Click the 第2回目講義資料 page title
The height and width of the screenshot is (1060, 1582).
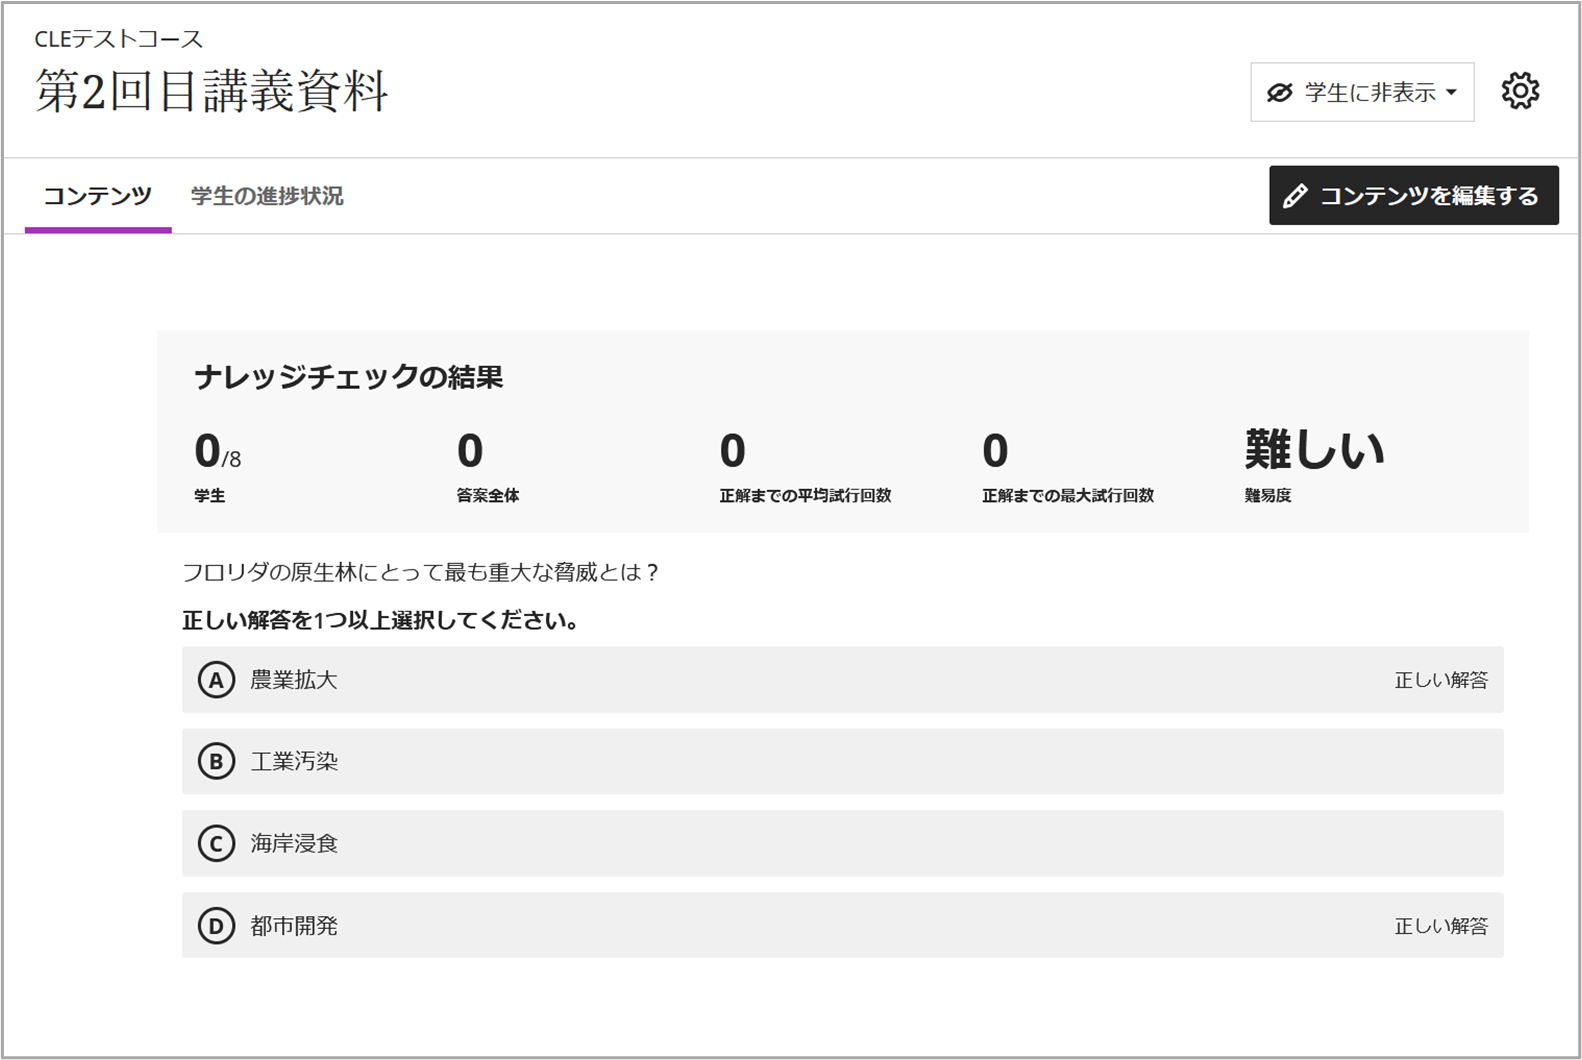click(x=212, y=91)
